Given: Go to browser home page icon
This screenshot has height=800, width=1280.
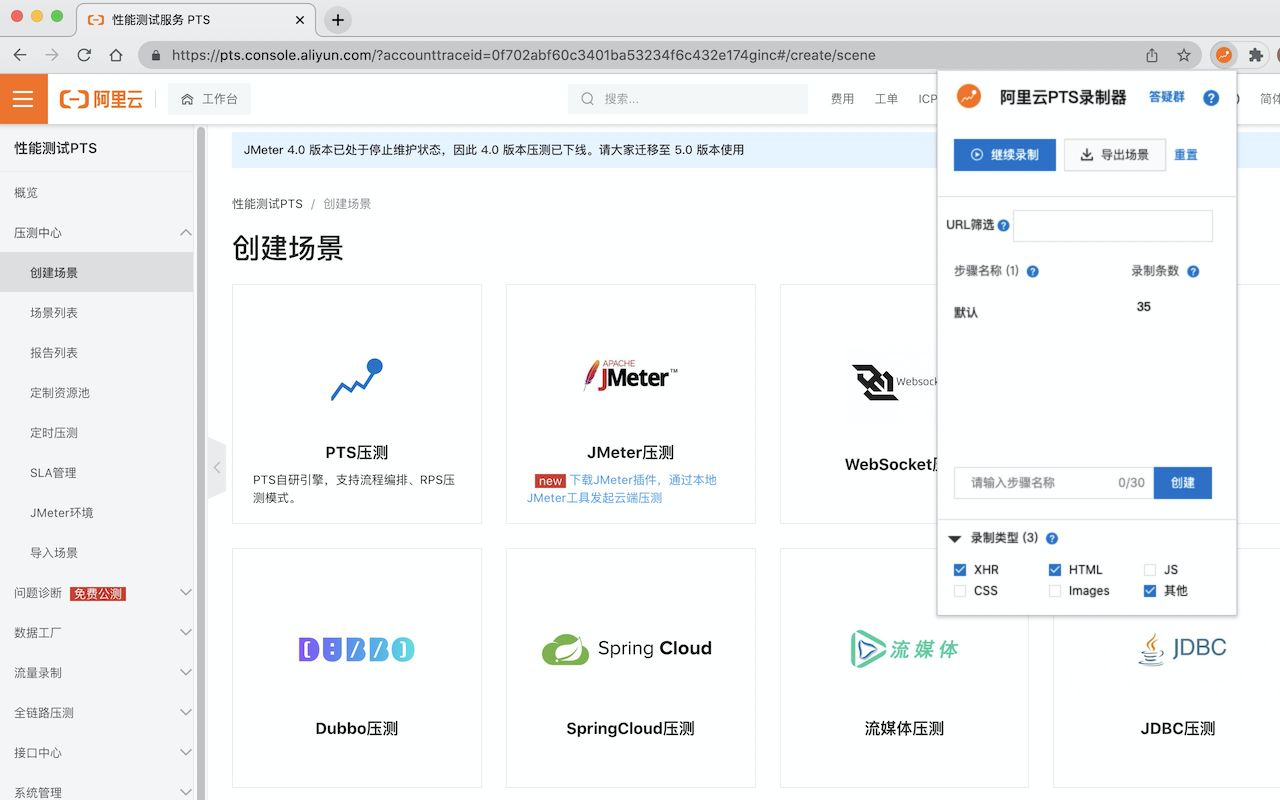Looking at the screenshot, I should tap(116, 55).
